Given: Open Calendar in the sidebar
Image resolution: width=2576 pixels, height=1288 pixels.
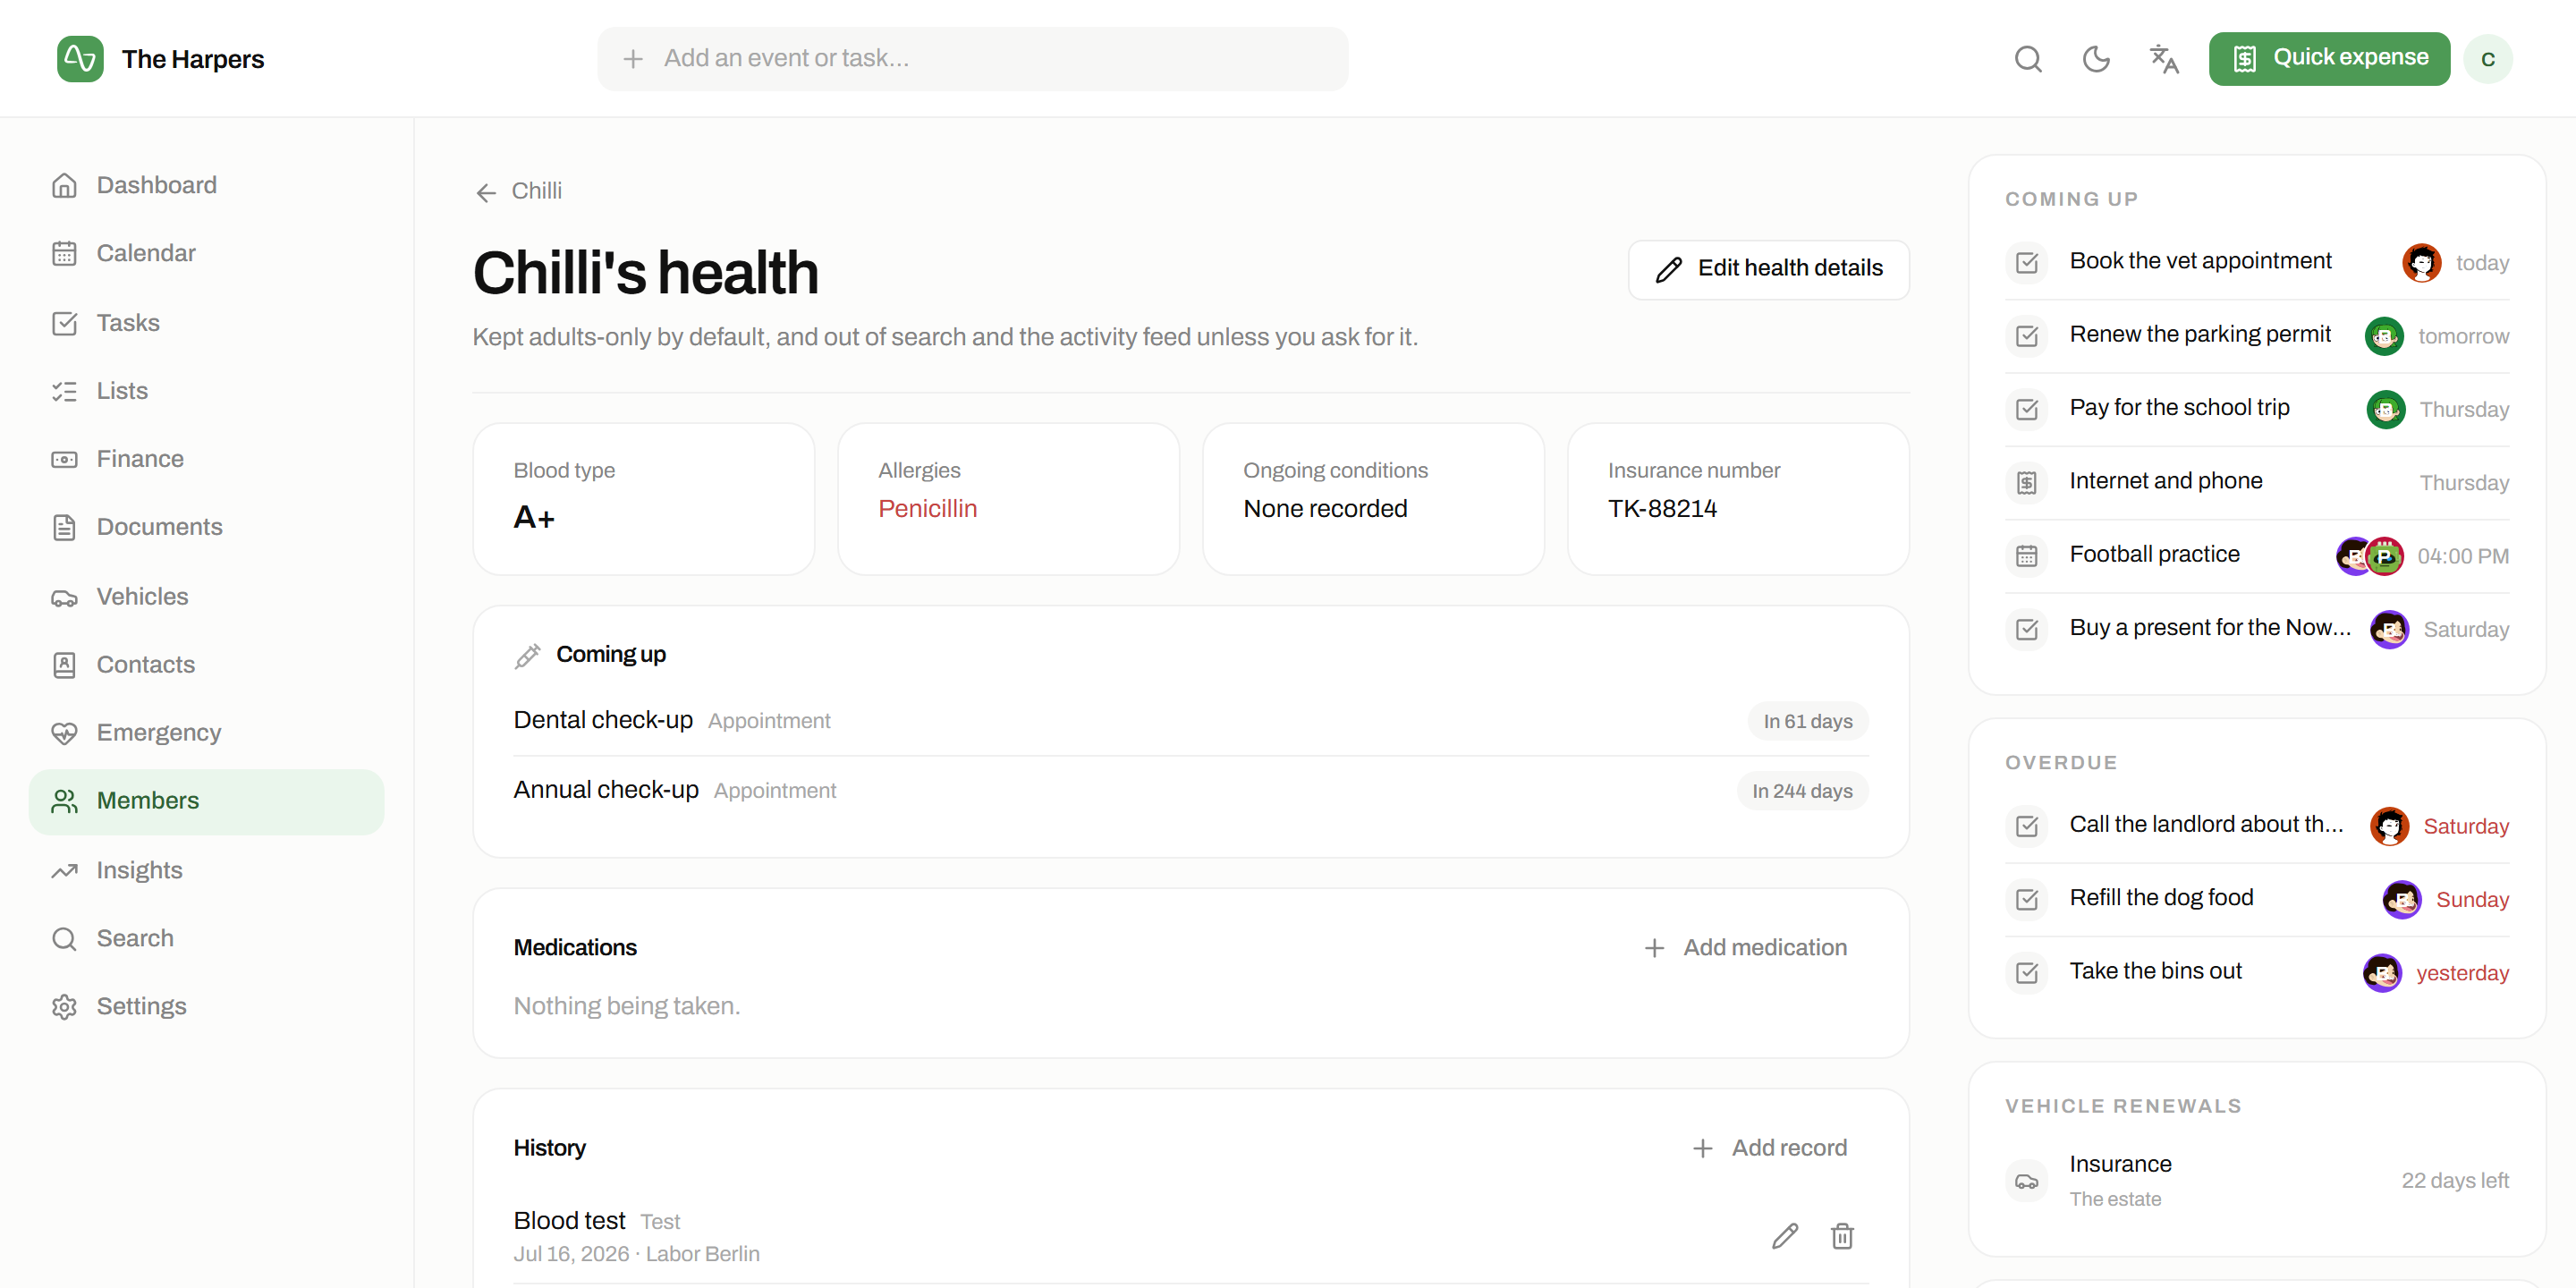Looking at the screenshot, I should pos(206,253).
